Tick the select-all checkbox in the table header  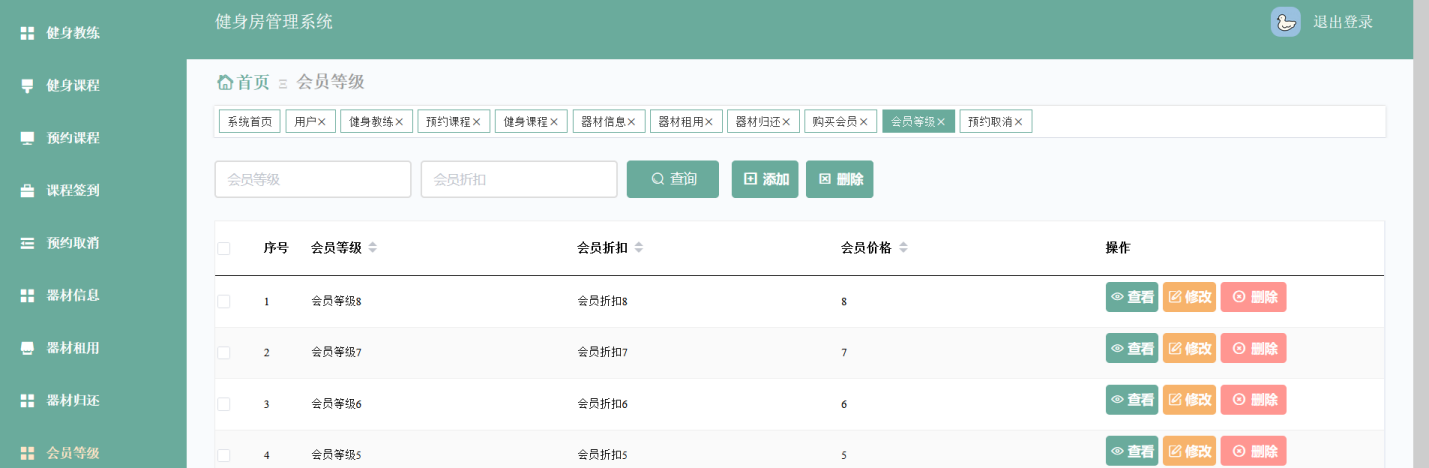point(224,248)
